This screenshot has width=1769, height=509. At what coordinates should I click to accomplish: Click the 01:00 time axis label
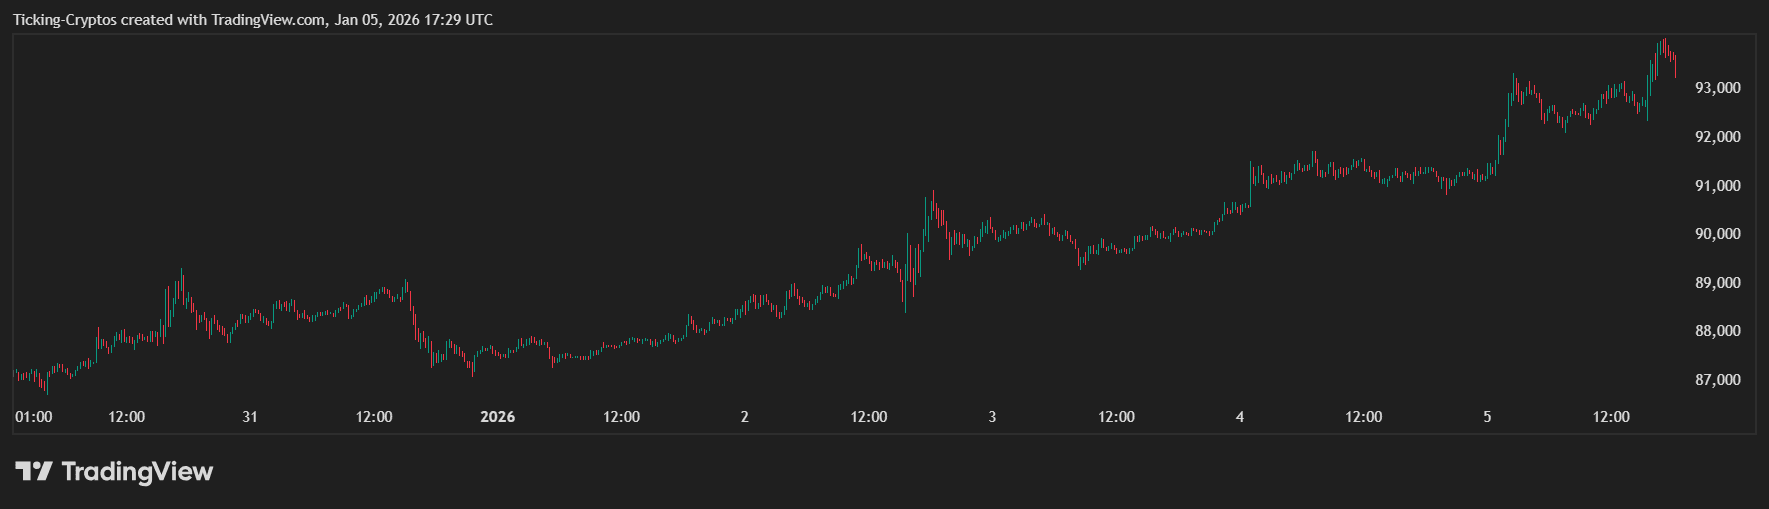[34, 417]
